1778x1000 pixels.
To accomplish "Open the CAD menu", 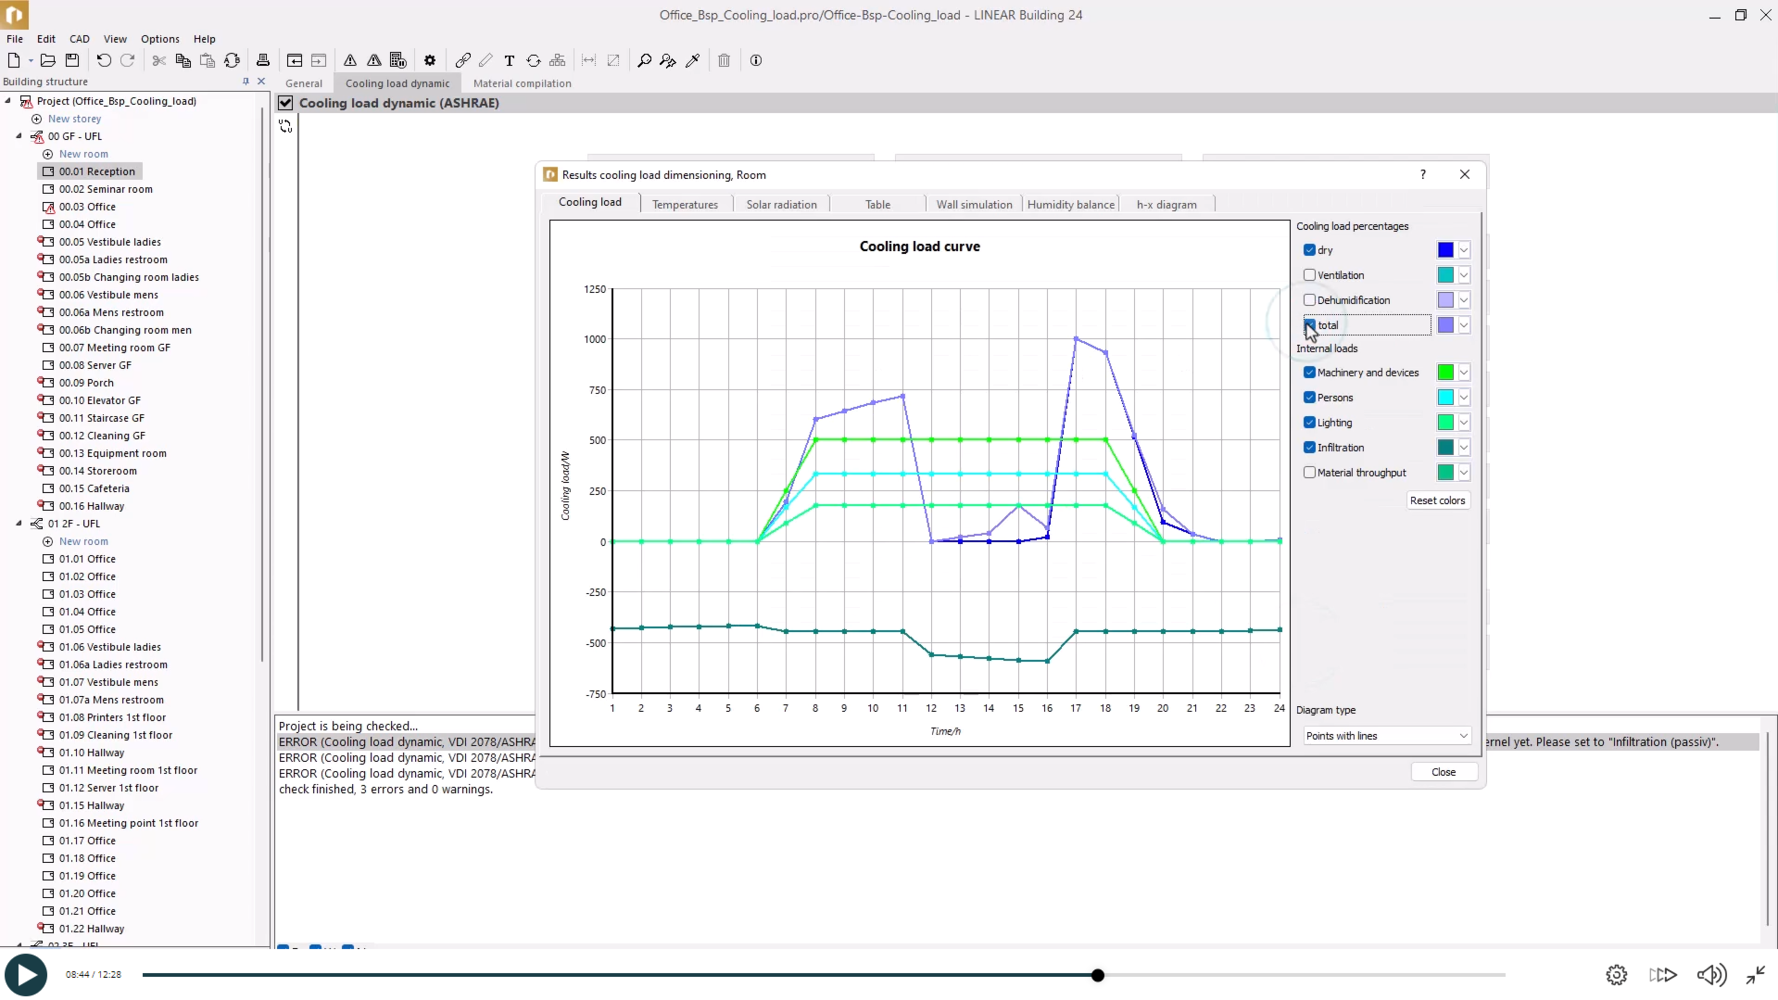I will point(79,39).
